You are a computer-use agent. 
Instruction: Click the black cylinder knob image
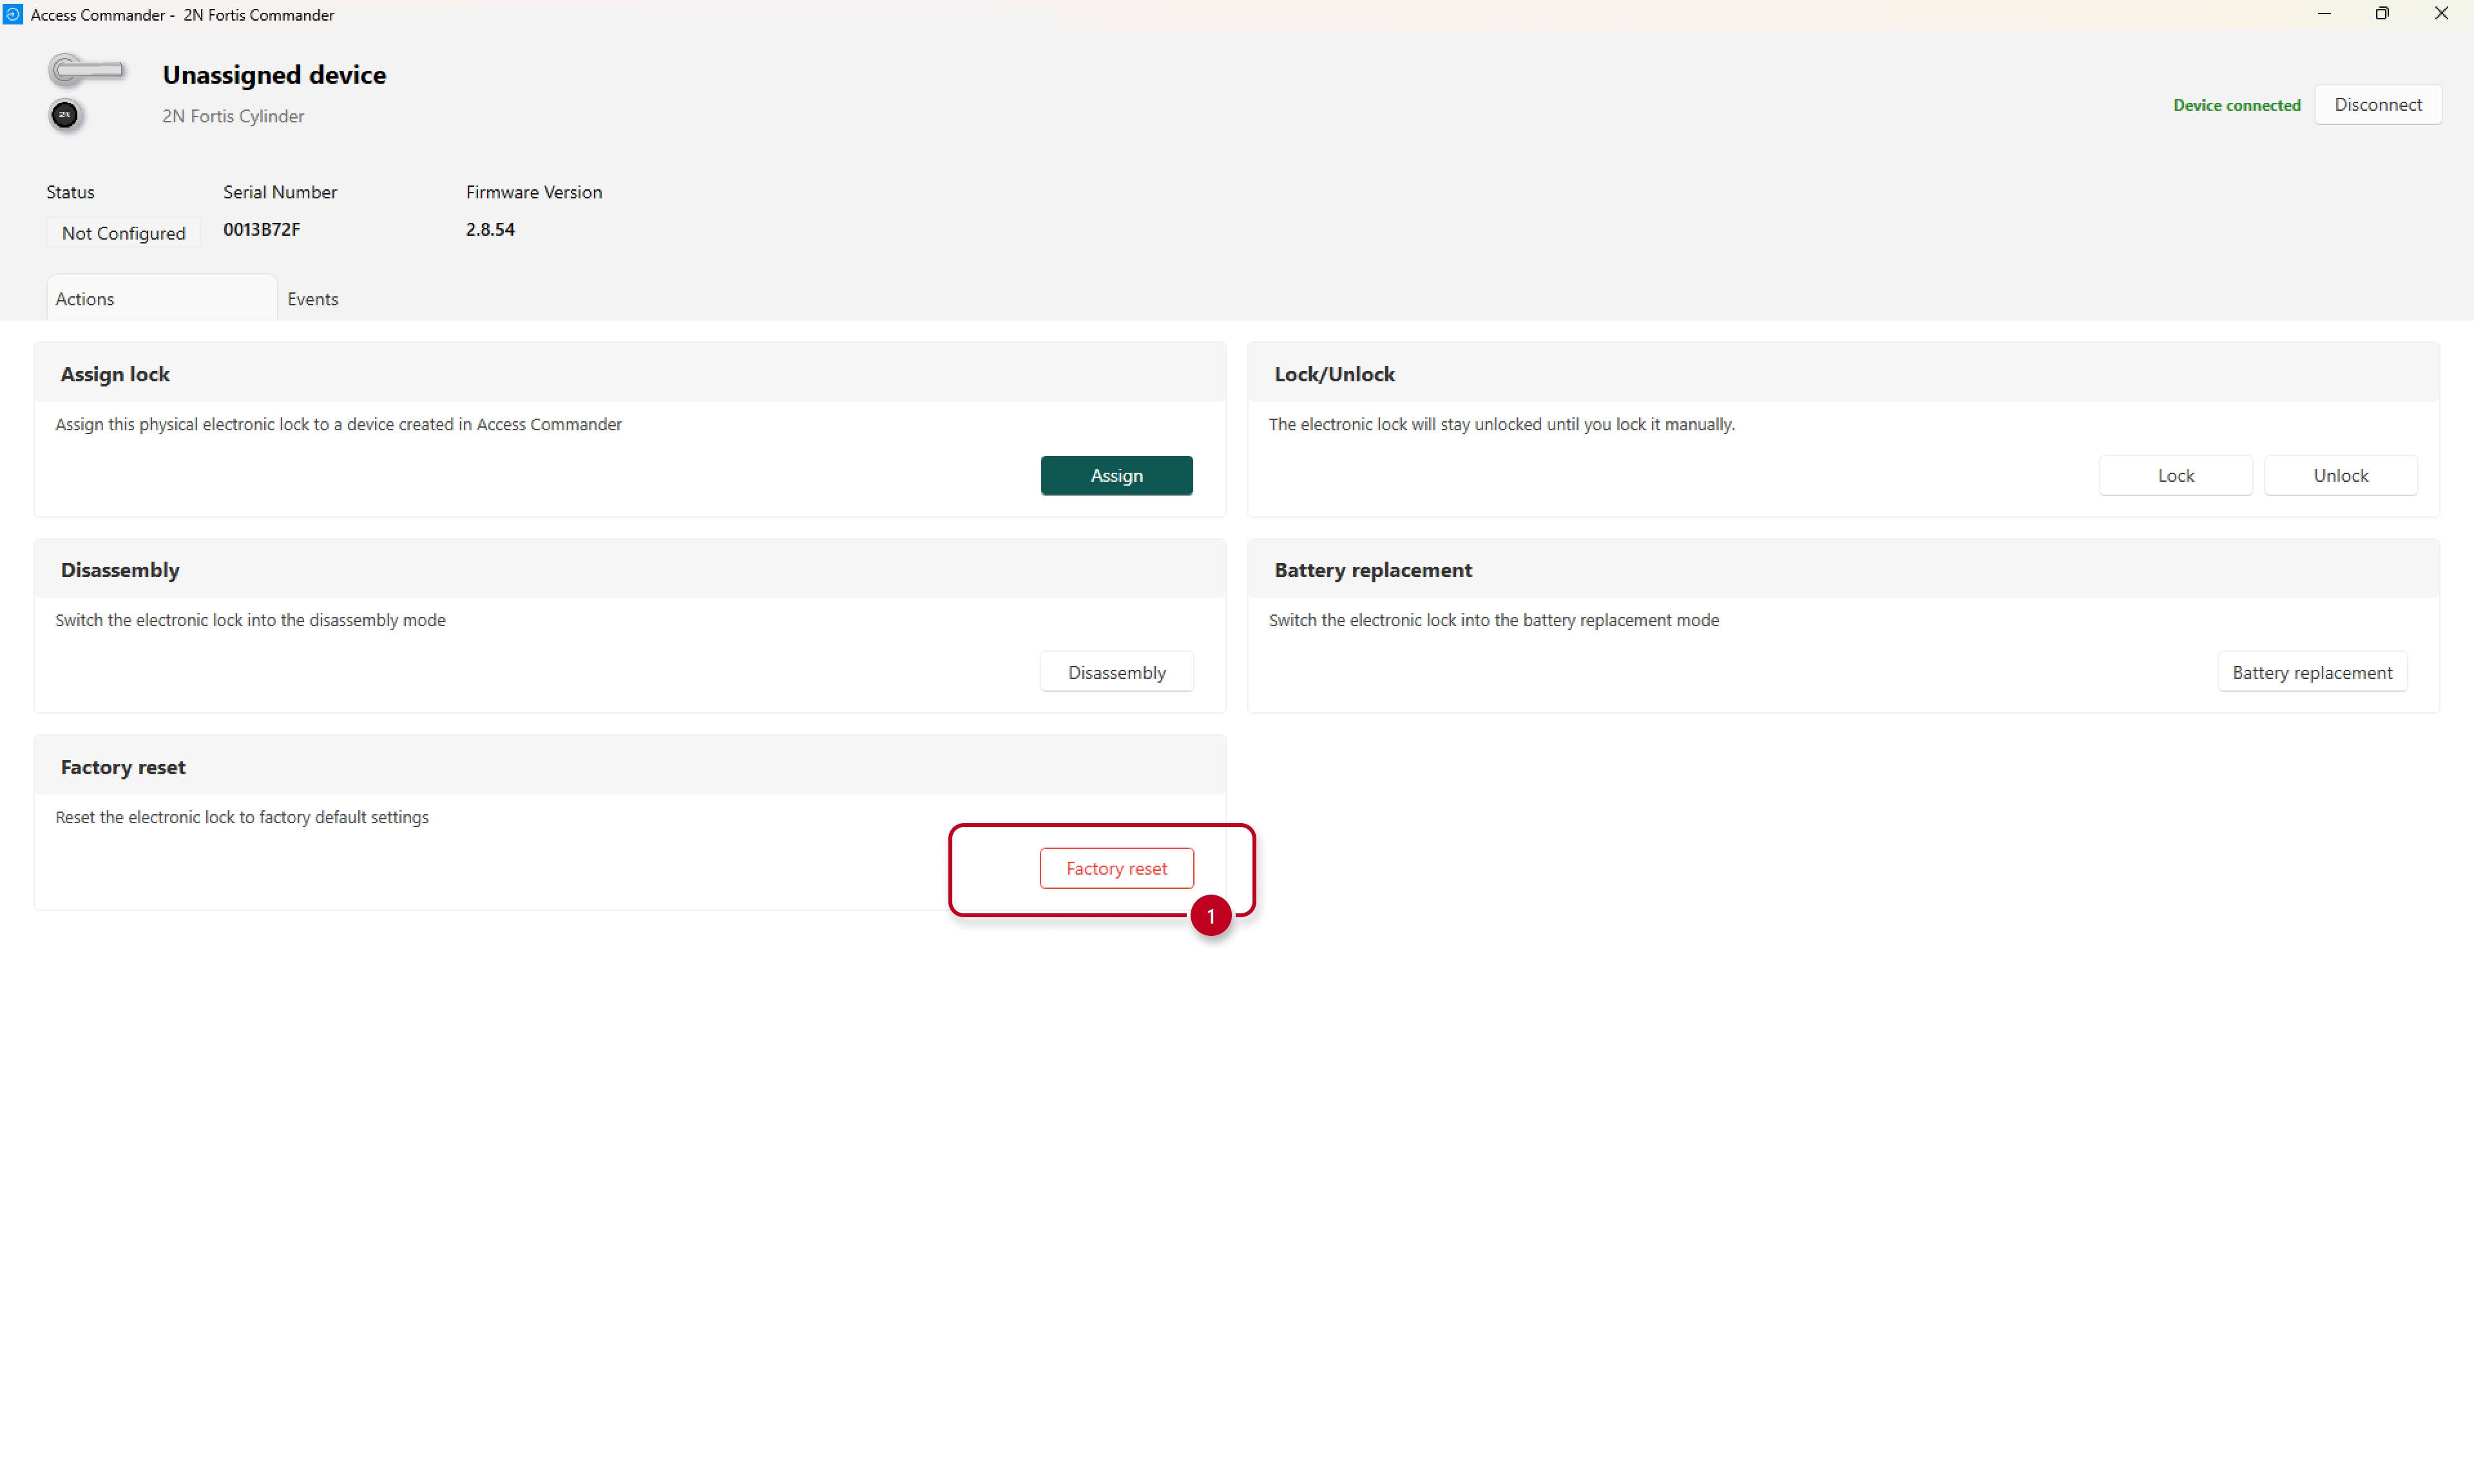(x=65, y=115)
